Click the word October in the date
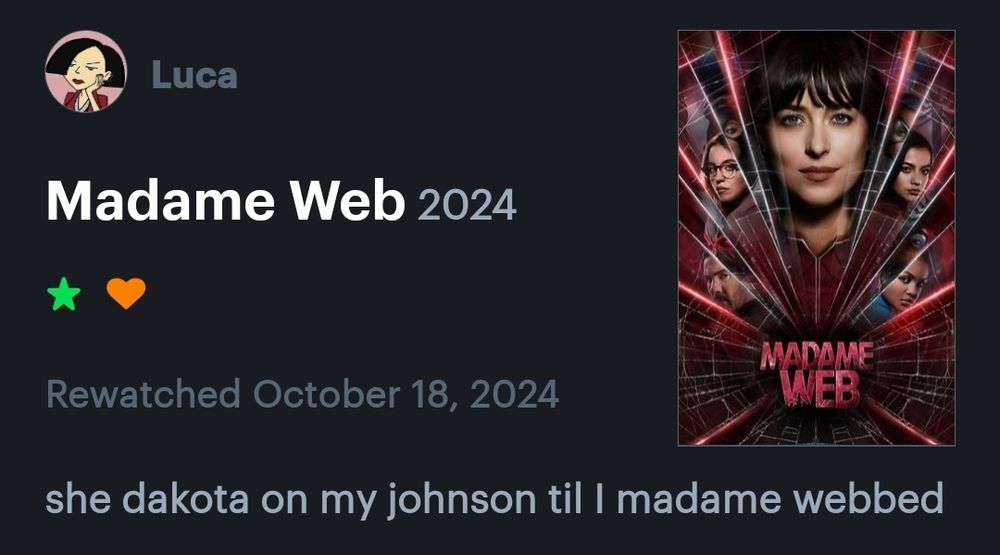1000x555 pixels. coord(327,394)
